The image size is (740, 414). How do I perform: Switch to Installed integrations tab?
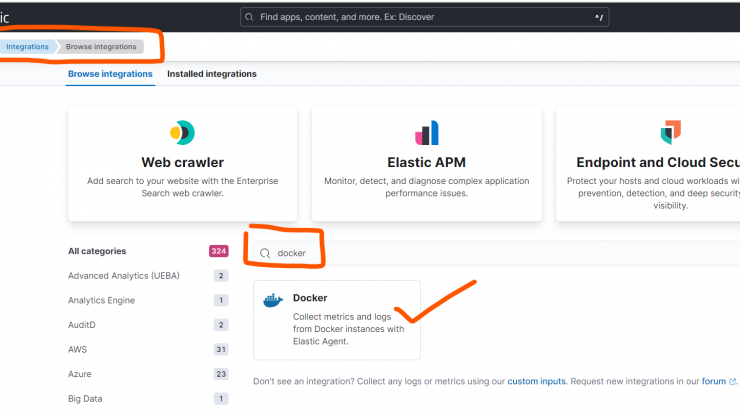(211, 74)
